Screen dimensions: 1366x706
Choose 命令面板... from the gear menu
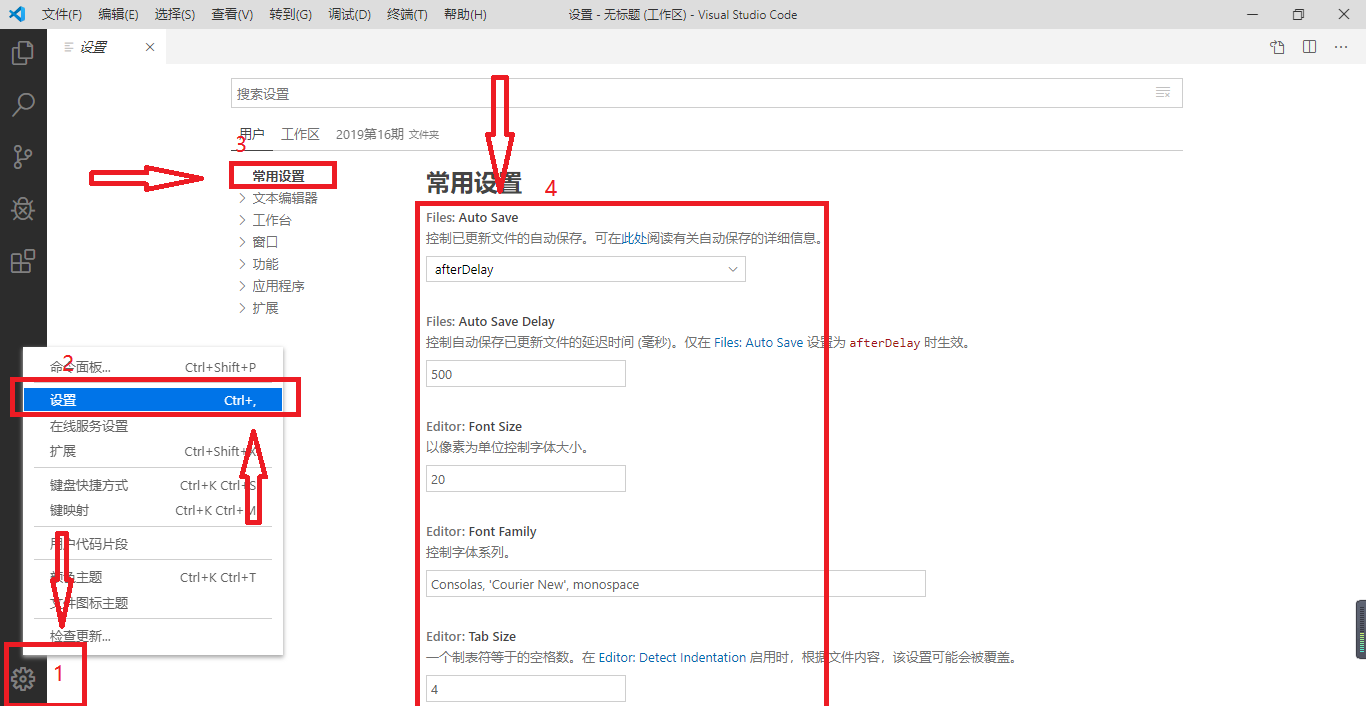click(x=153, y=367)
